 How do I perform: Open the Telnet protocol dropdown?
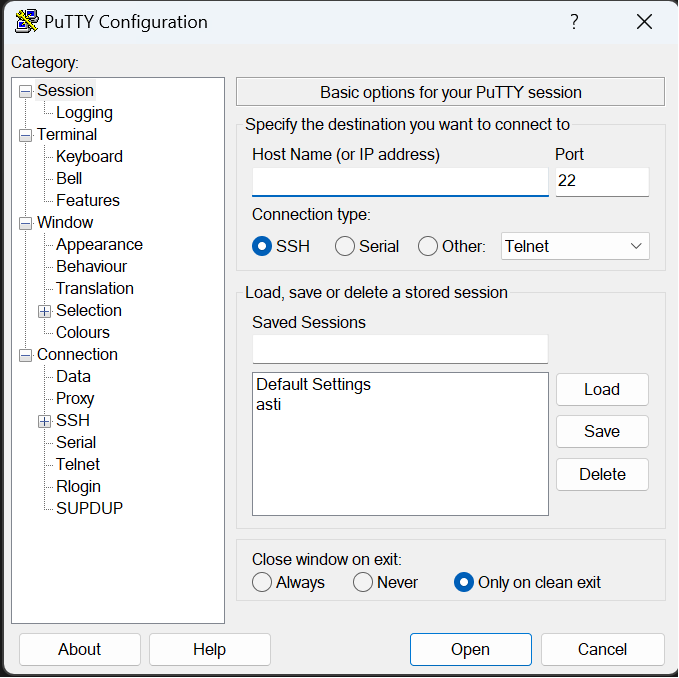click(x=574, y=246)
